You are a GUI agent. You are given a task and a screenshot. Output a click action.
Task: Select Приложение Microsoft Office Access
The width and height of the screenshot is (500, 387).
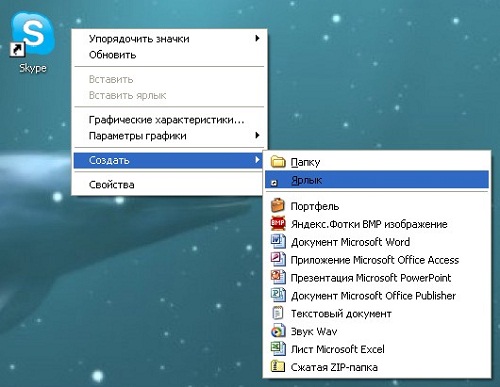(x=377, y=260)
